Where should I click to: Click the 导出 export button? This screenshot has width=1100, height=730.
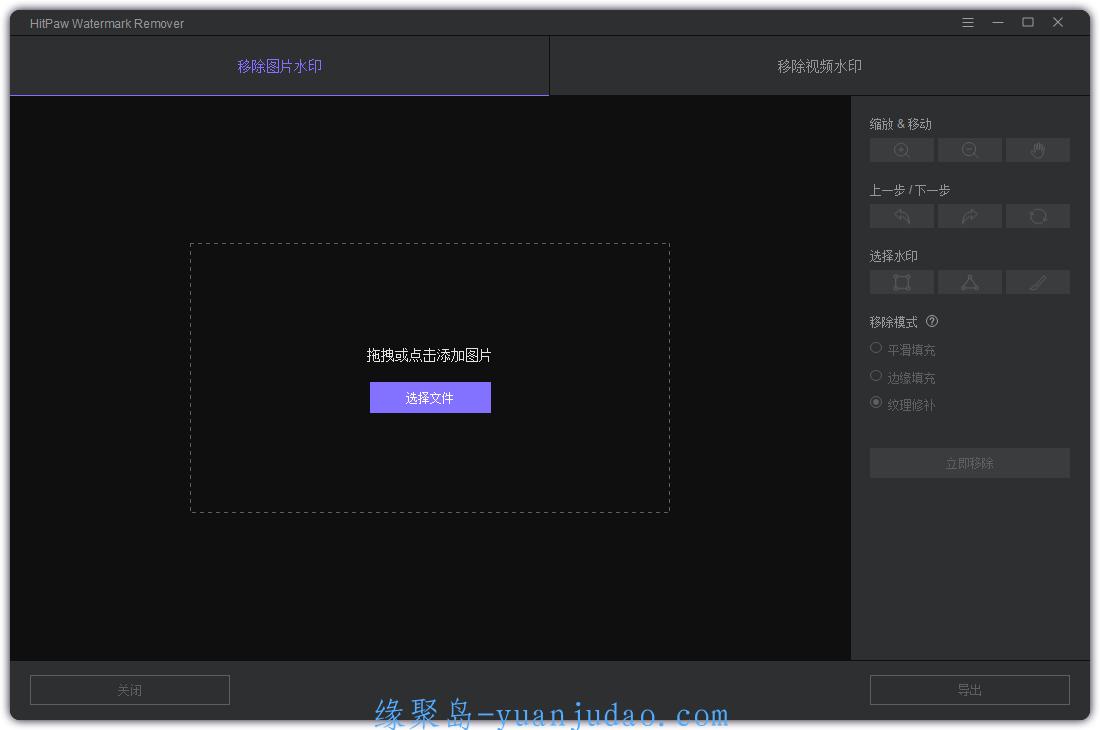click(x=970, y=690)
